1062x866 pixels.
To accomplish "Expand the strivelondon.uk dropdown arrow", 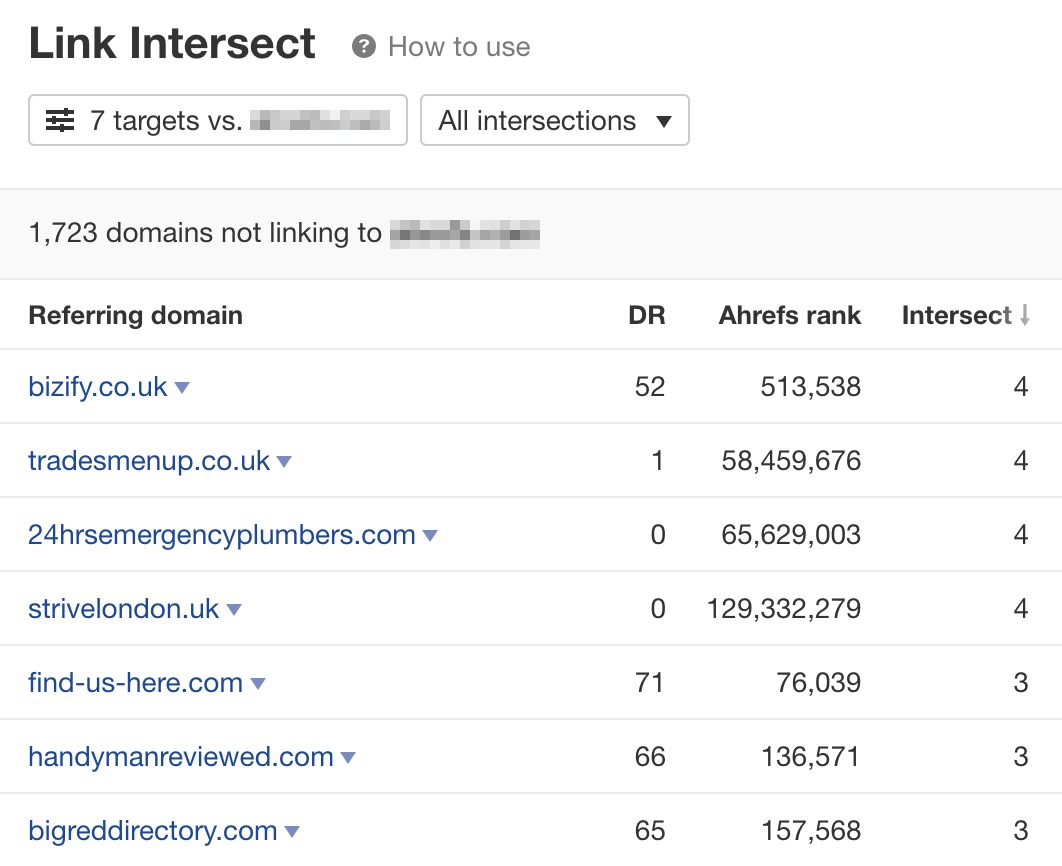I will point(234,610).
